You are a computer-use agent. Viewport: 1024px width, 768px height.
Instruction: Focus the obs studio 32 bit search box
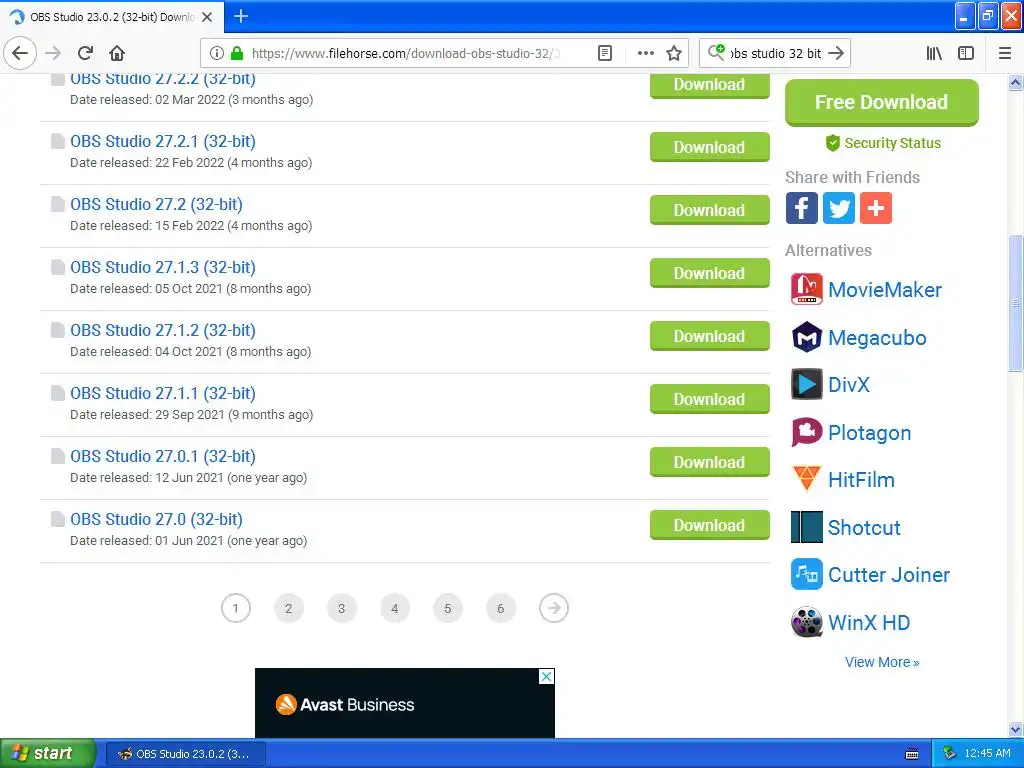(776, 53)
